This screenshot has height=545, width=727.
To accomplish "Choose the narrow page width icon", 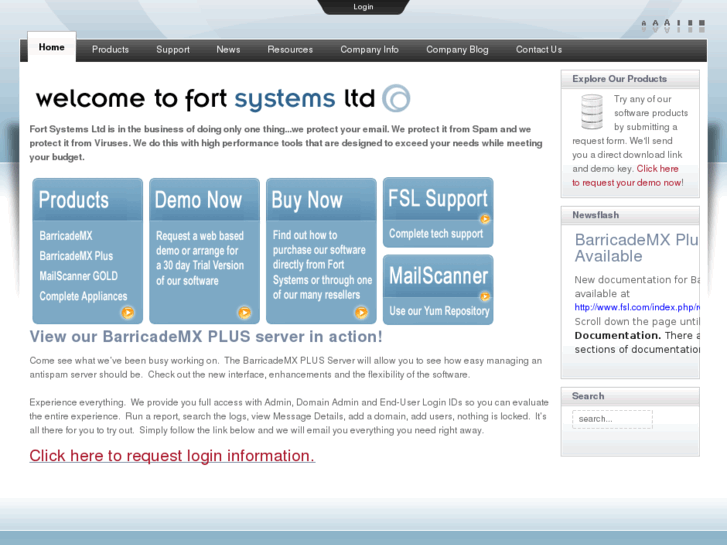I will [x=679, y=26].
